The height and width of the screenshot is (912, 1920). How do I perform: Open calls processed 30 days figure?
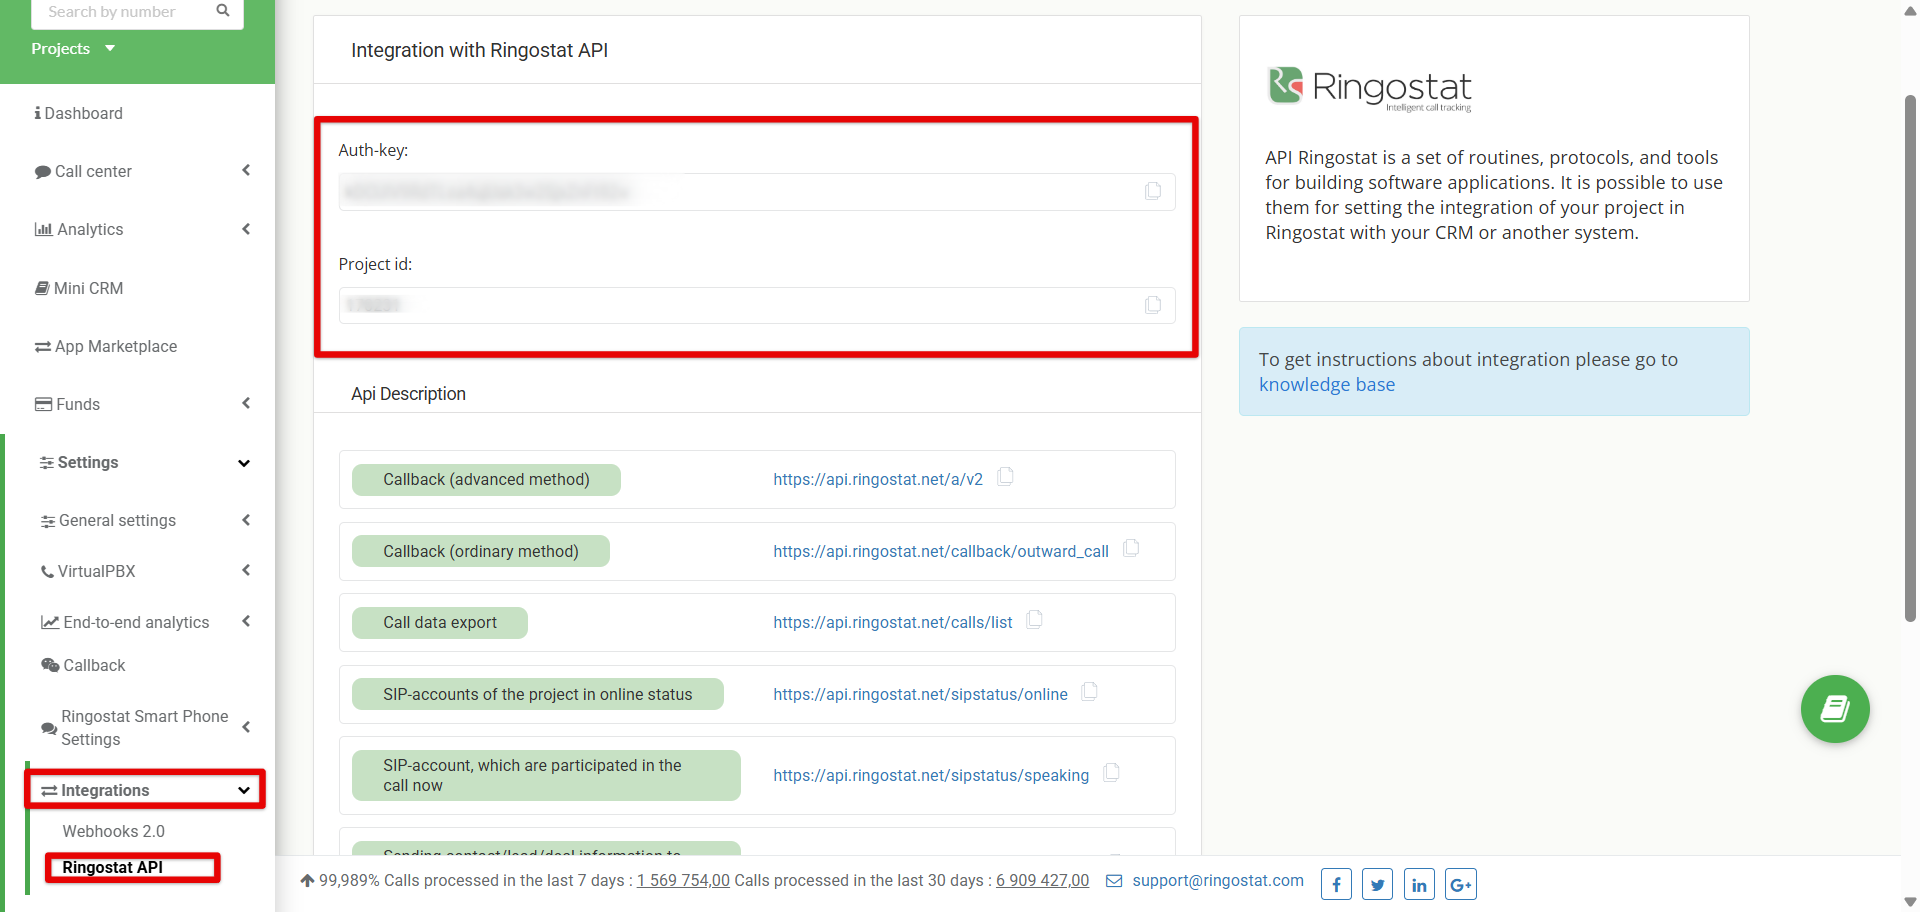(x=1042, y=881)
